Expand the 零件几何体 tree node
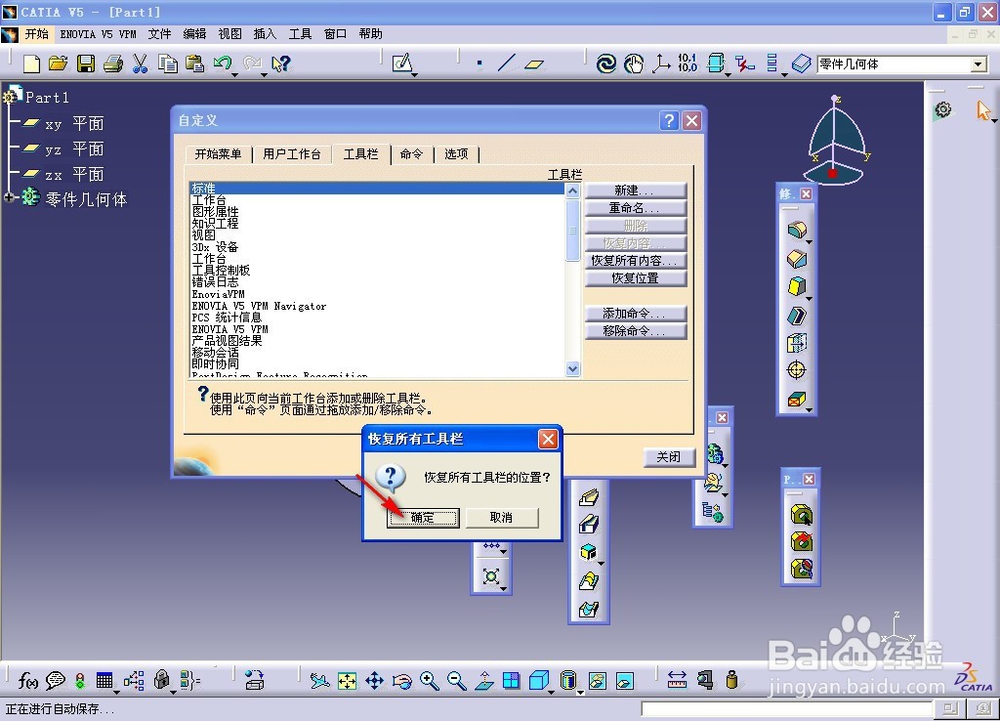Screen dimensions: 1000x721 coord(9,198)
